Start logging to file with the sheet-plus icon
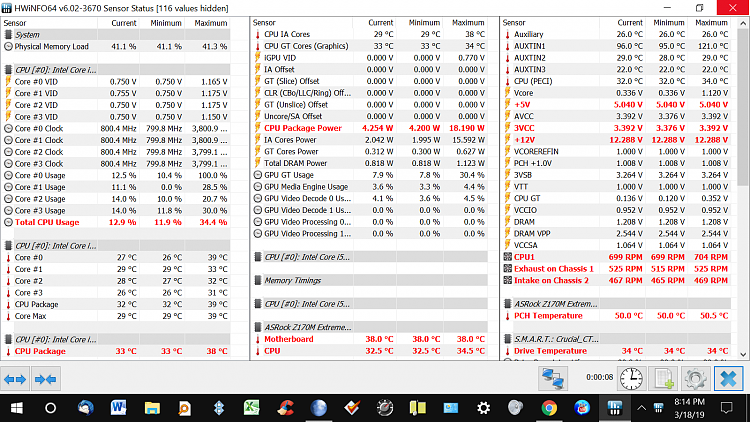The height and width of the screenshot is (422, 750). [x=664, y=378]
